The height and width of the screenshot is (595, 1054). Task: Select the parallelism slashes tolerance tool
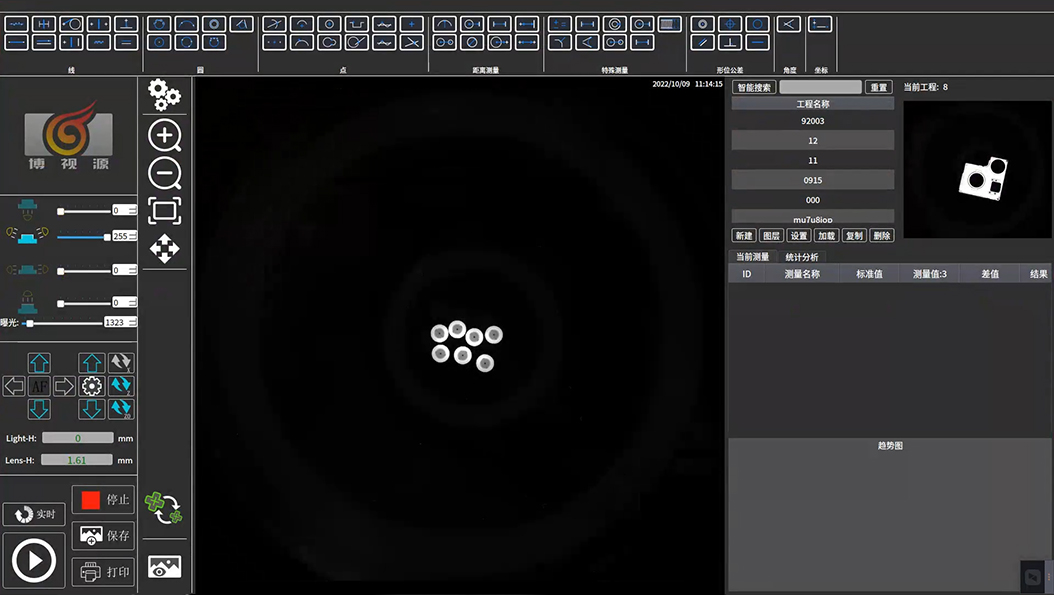click(702, 42)
